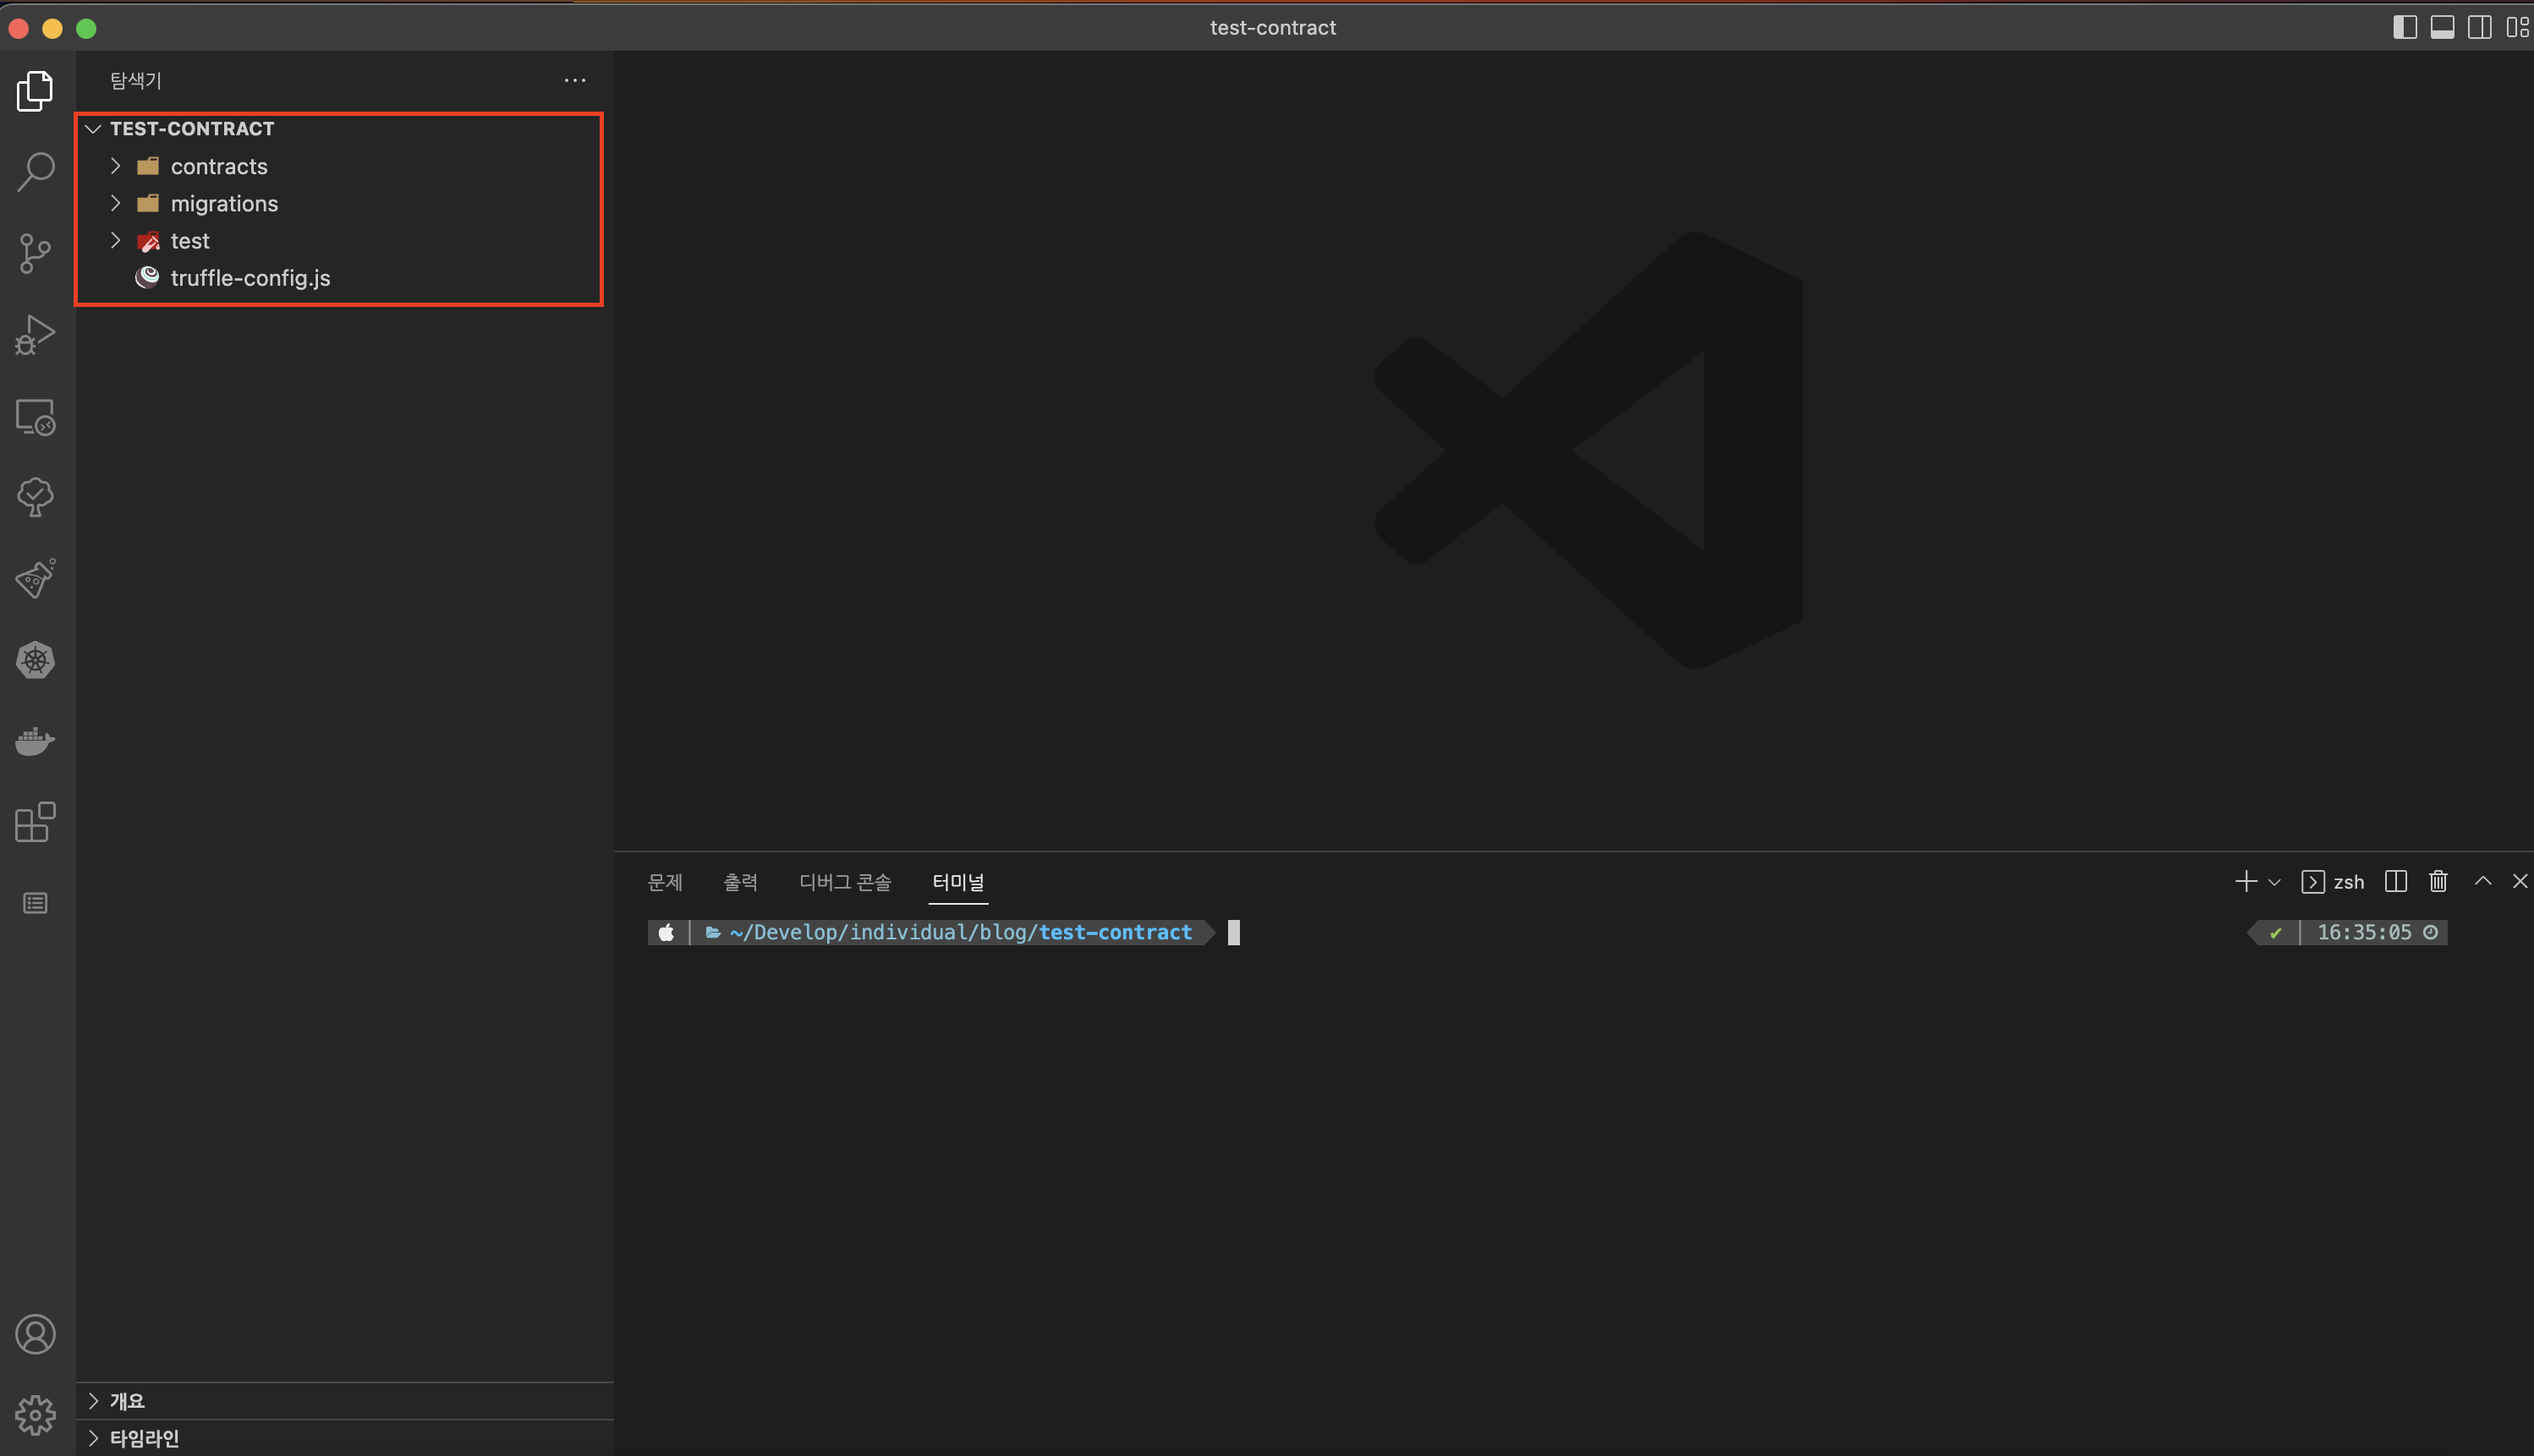Screen dimensions: 2534x1456
Task: Switch to the 문제 tab
Action: 665,882
